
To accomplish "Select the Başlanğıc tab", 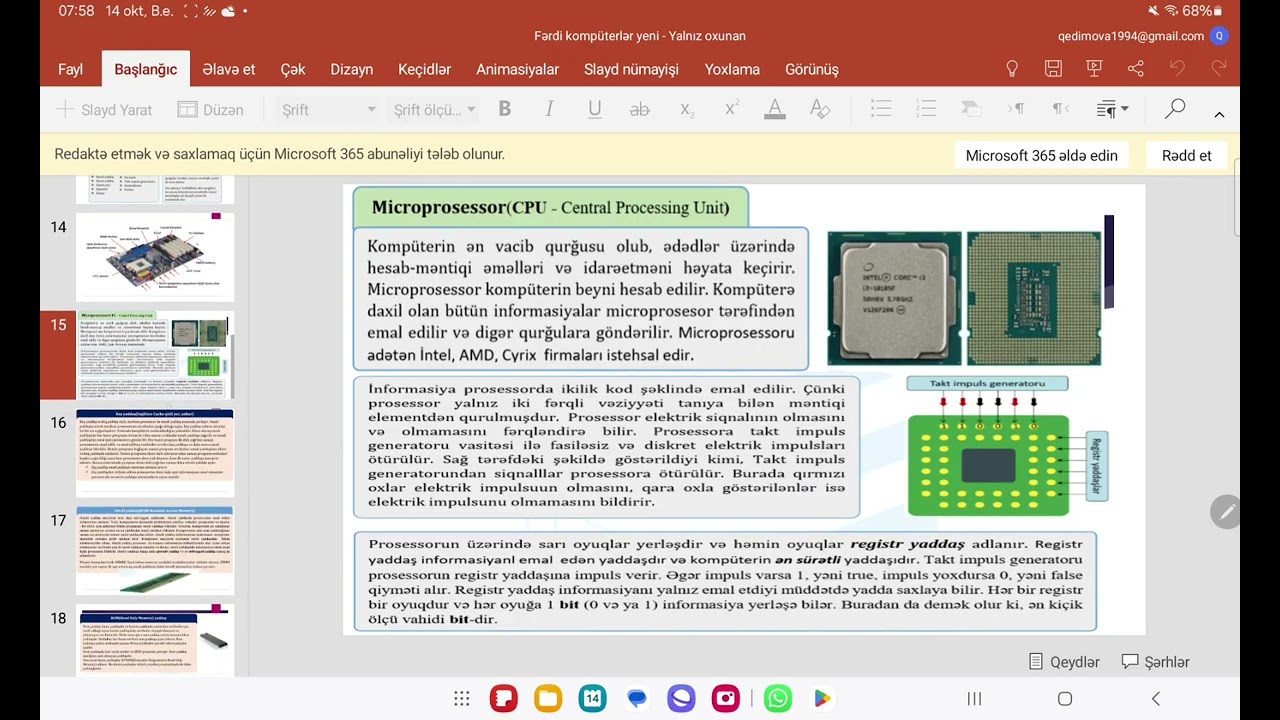I will [146, 69].
